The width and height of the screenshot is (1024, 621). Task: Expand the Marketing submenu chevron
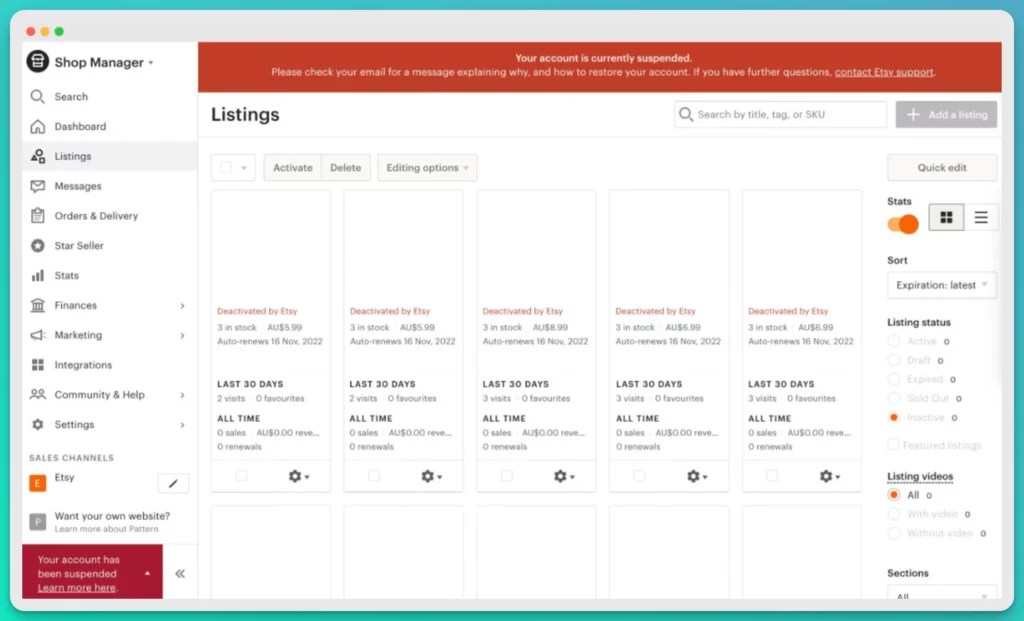182,336
